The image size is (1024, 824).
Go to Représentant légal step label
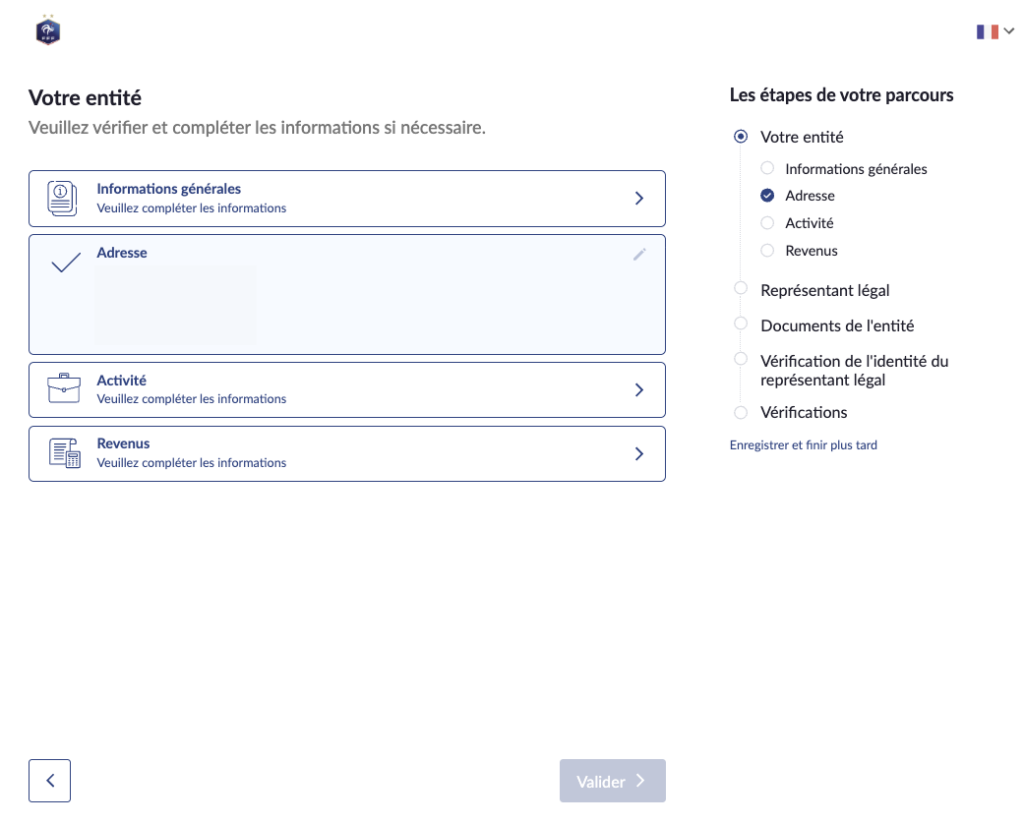[x=825, y=291]
